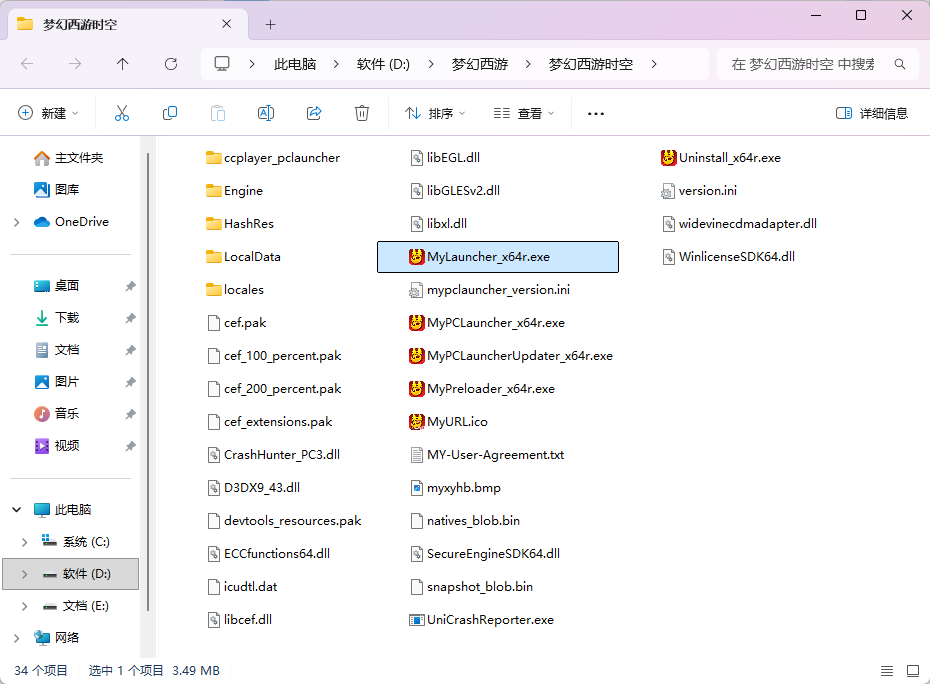Click the Paste clipboard icon
This screenshot has height=684, width=930.
point(218,113)
